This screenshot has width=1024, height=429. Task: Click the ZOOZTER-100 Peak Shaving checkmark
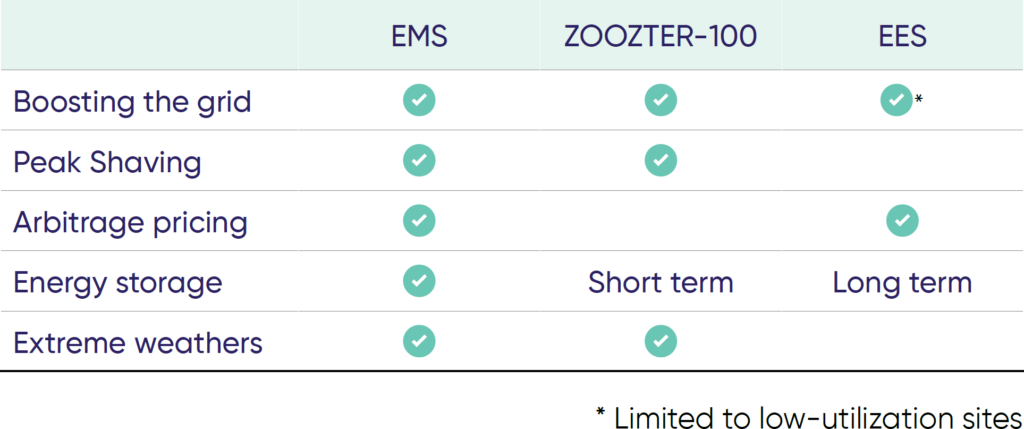click(661, 160)
